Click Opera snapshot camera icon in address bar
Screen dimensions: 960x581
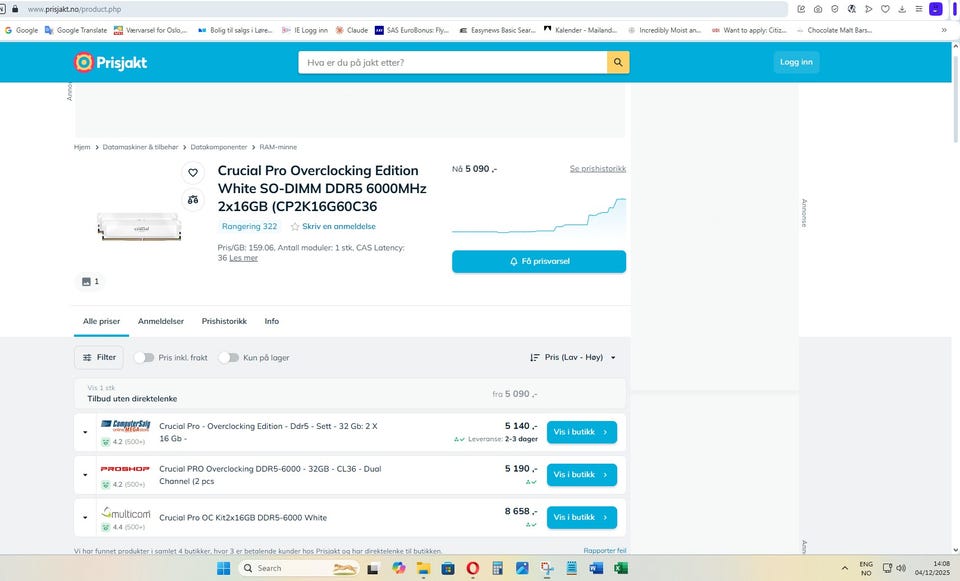(x=818, y=9)
